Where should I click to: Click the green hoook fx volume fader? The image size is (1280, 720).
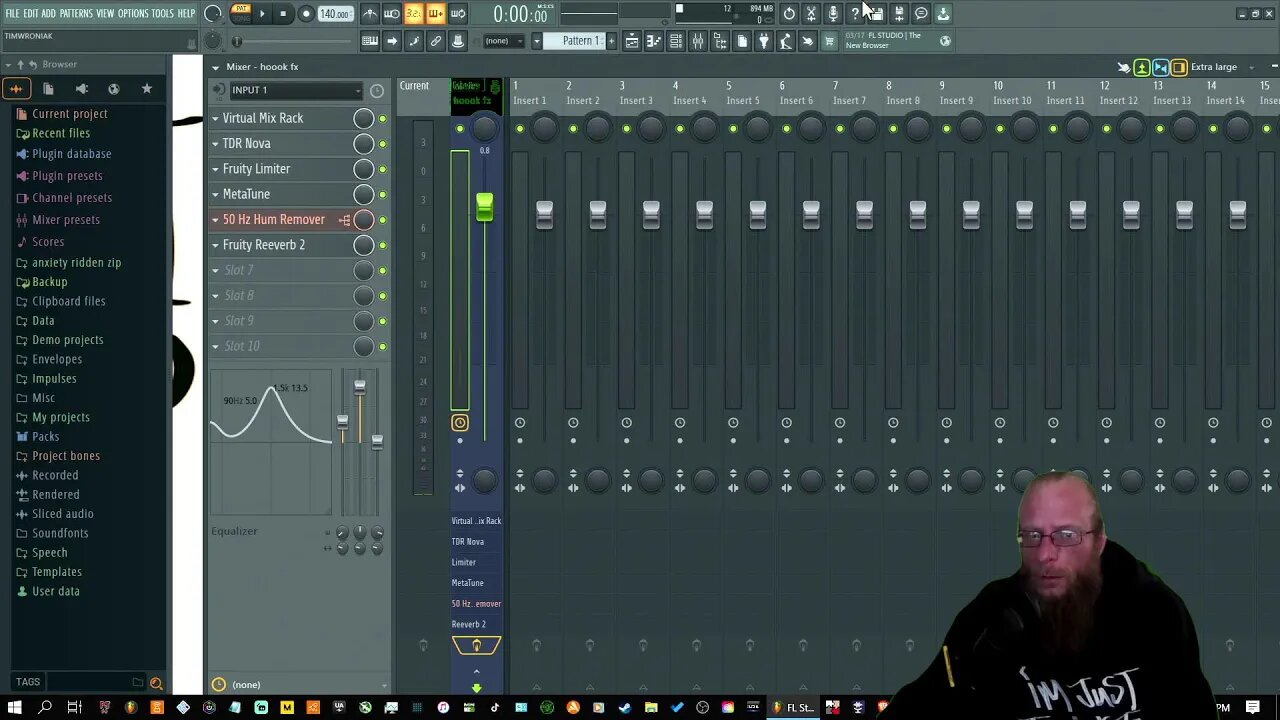tap(484, 207)
